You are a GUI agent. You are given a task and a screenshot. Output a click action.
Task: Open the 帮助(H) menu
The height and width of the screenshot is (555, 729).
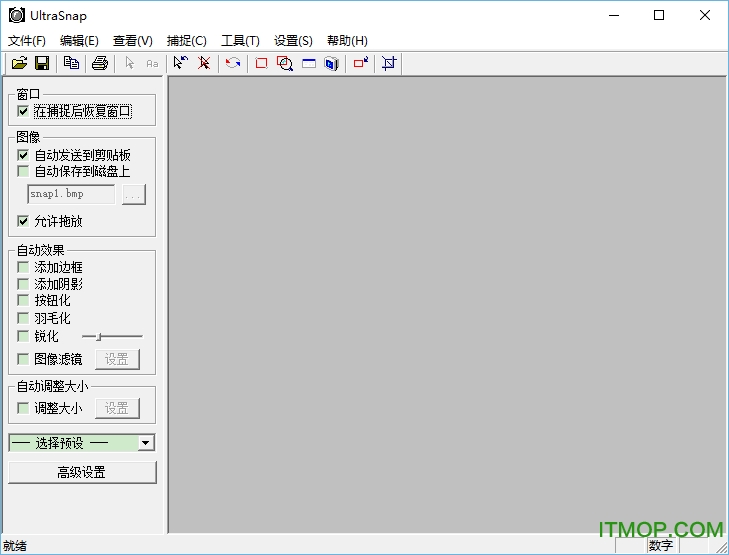(x=347, y=41)
